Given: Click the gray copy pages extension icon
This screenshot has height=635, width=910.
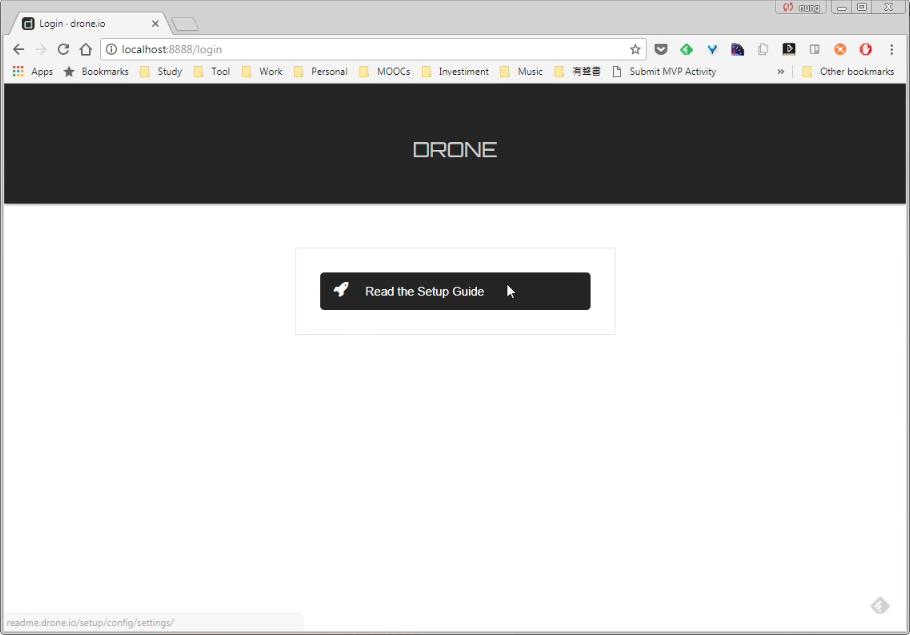Looking at the screenshot, I should 763,49.
